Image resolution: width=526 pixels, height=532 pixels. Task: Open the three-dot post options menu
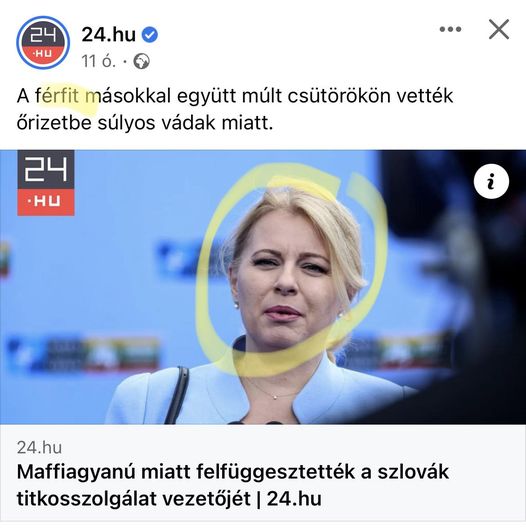(x=450, y=29)
